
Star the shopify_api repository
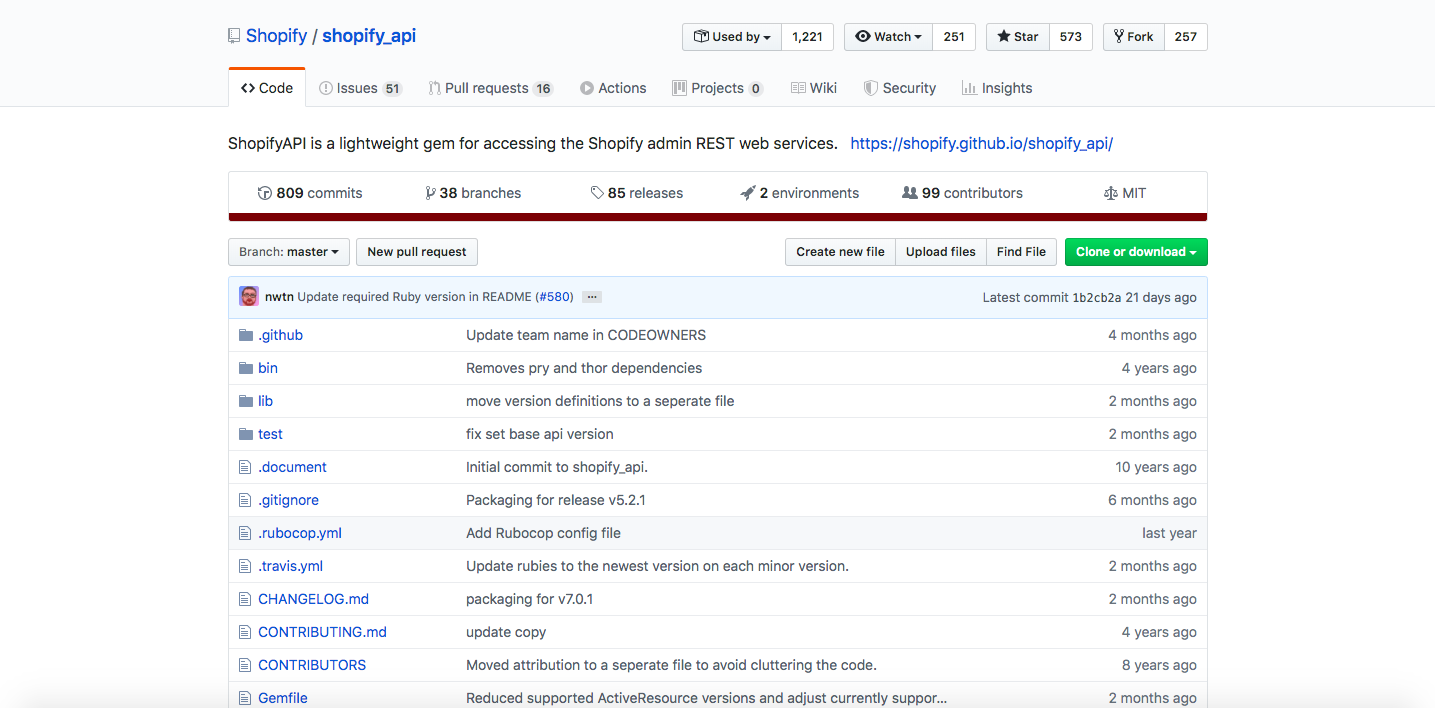pos(1018,37)
